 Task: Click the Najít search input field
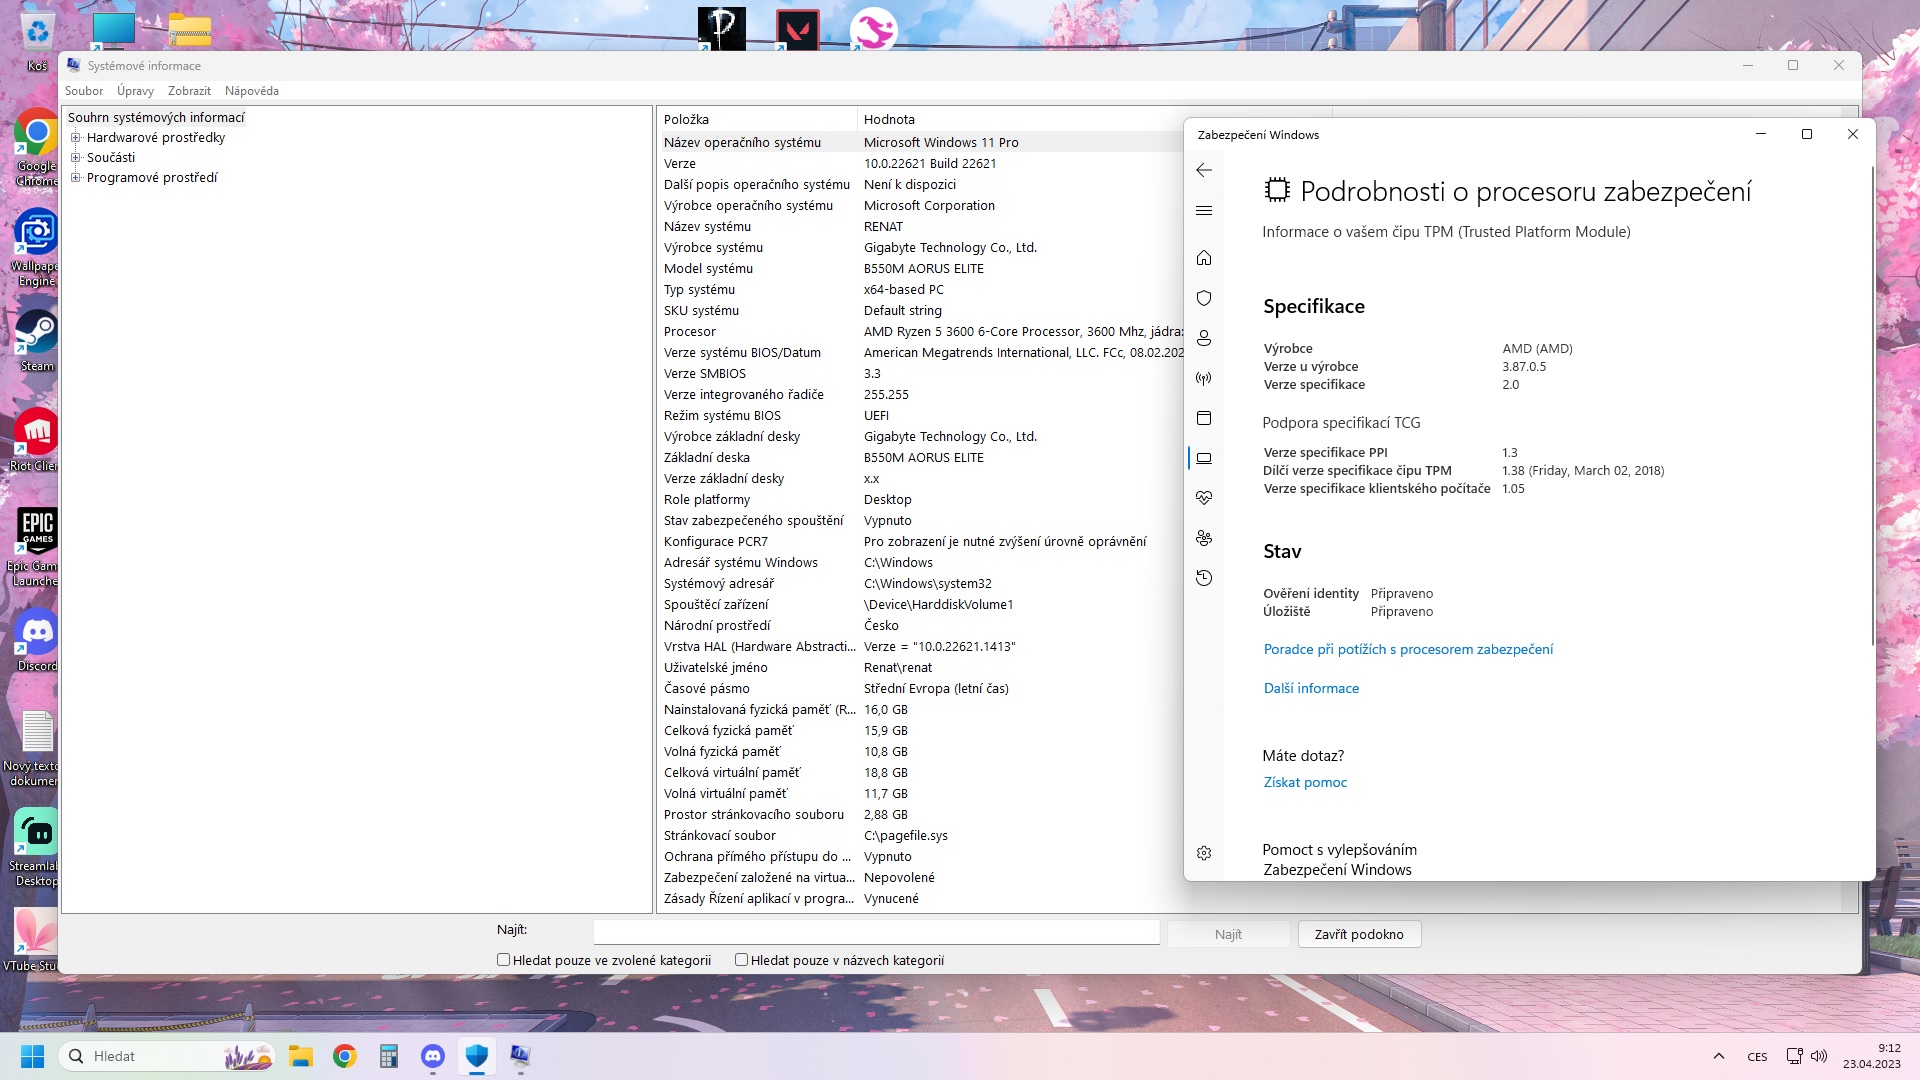click(876, 932)
